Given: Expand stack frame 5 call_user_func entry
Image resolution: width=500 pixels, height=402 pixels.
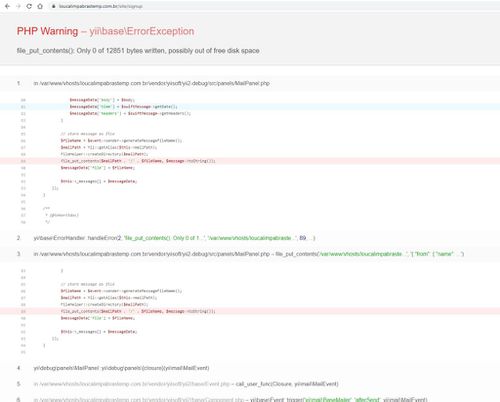Looking at the screenshot, I should [250, 384].
